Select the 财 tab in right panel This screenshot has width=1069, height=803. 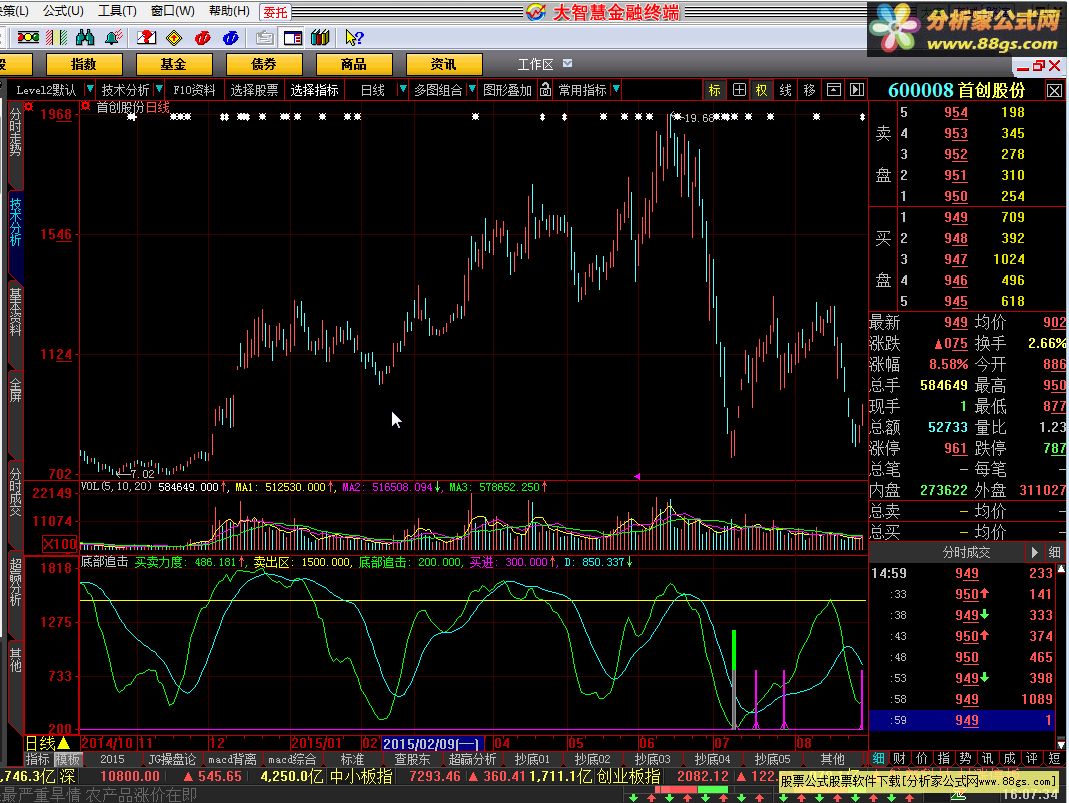tap(900, 758)
